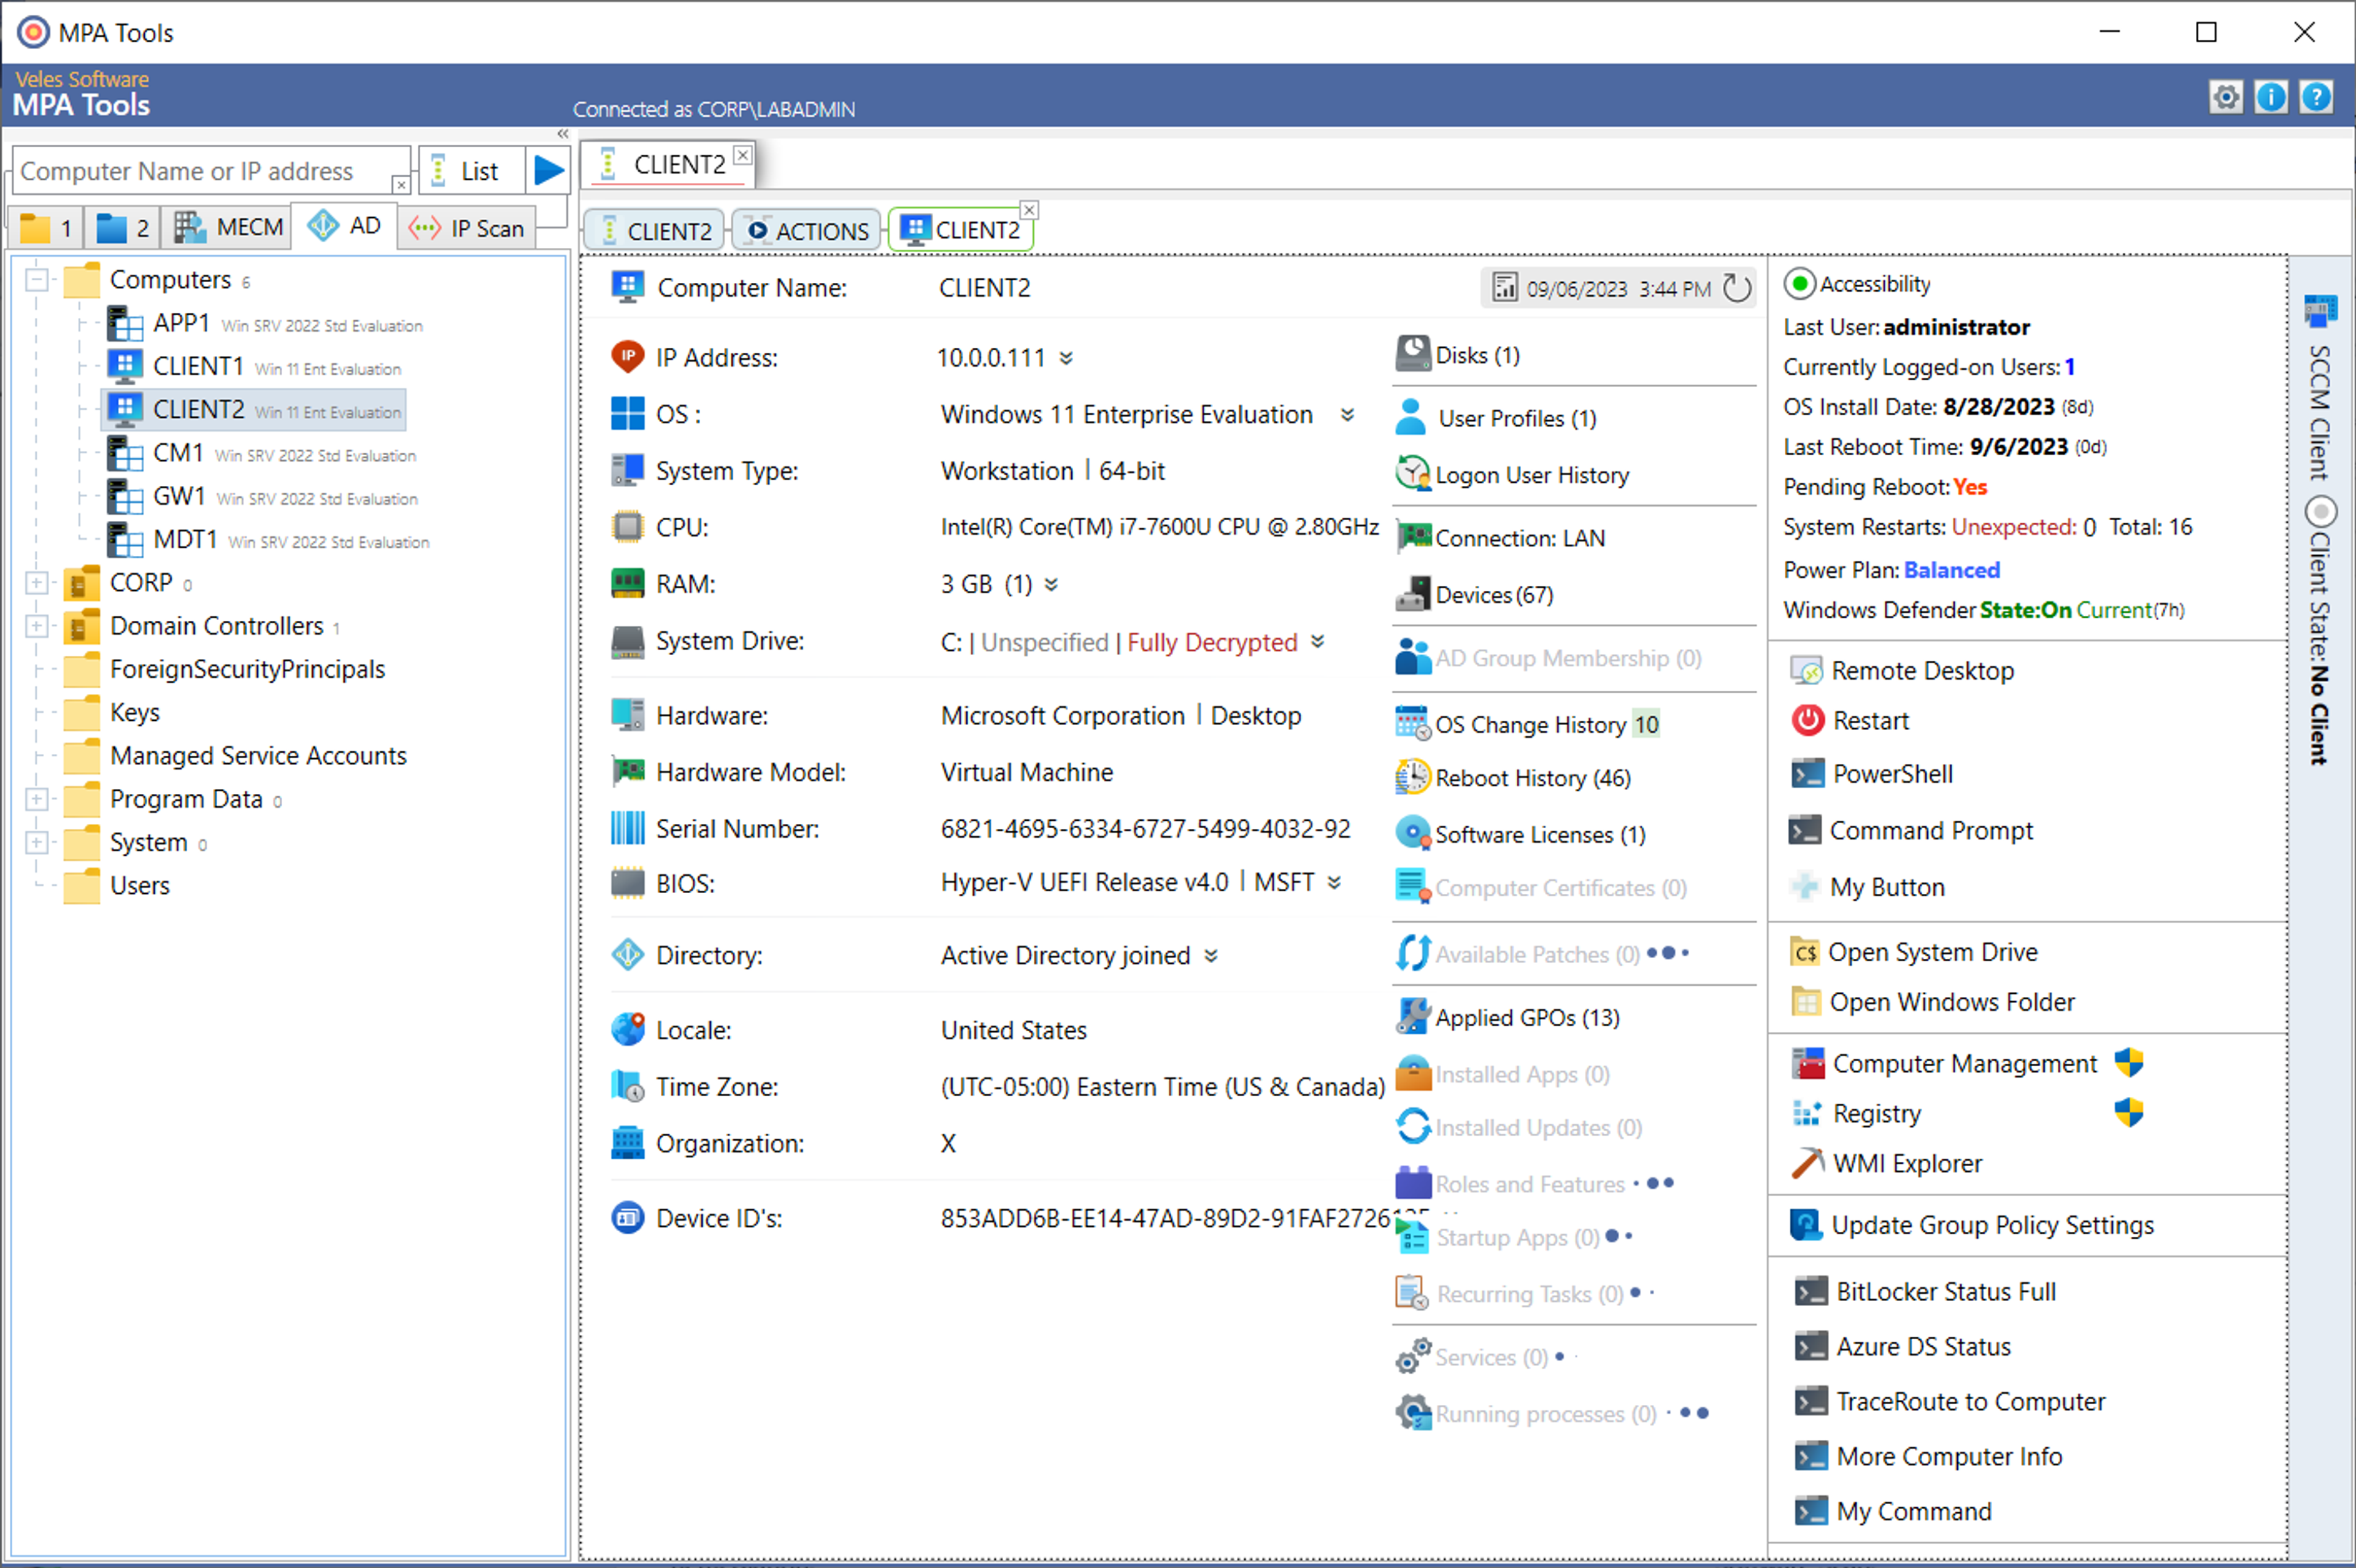Screen dimensions: 2356x1568
Task: Run BitLocker Status Full command
Action: tap(1925, 1291)
